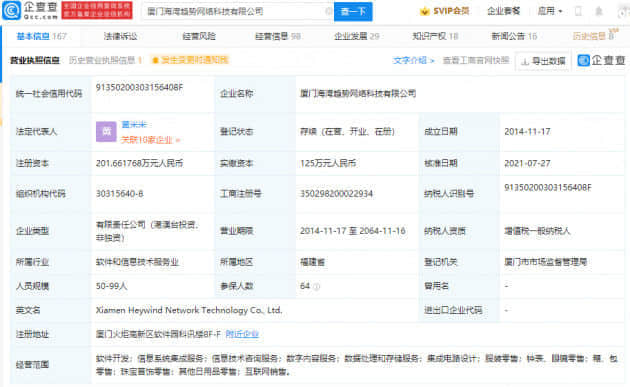Select the registered address text
Viewport: 630px width, 387px height.
(158, 334)
